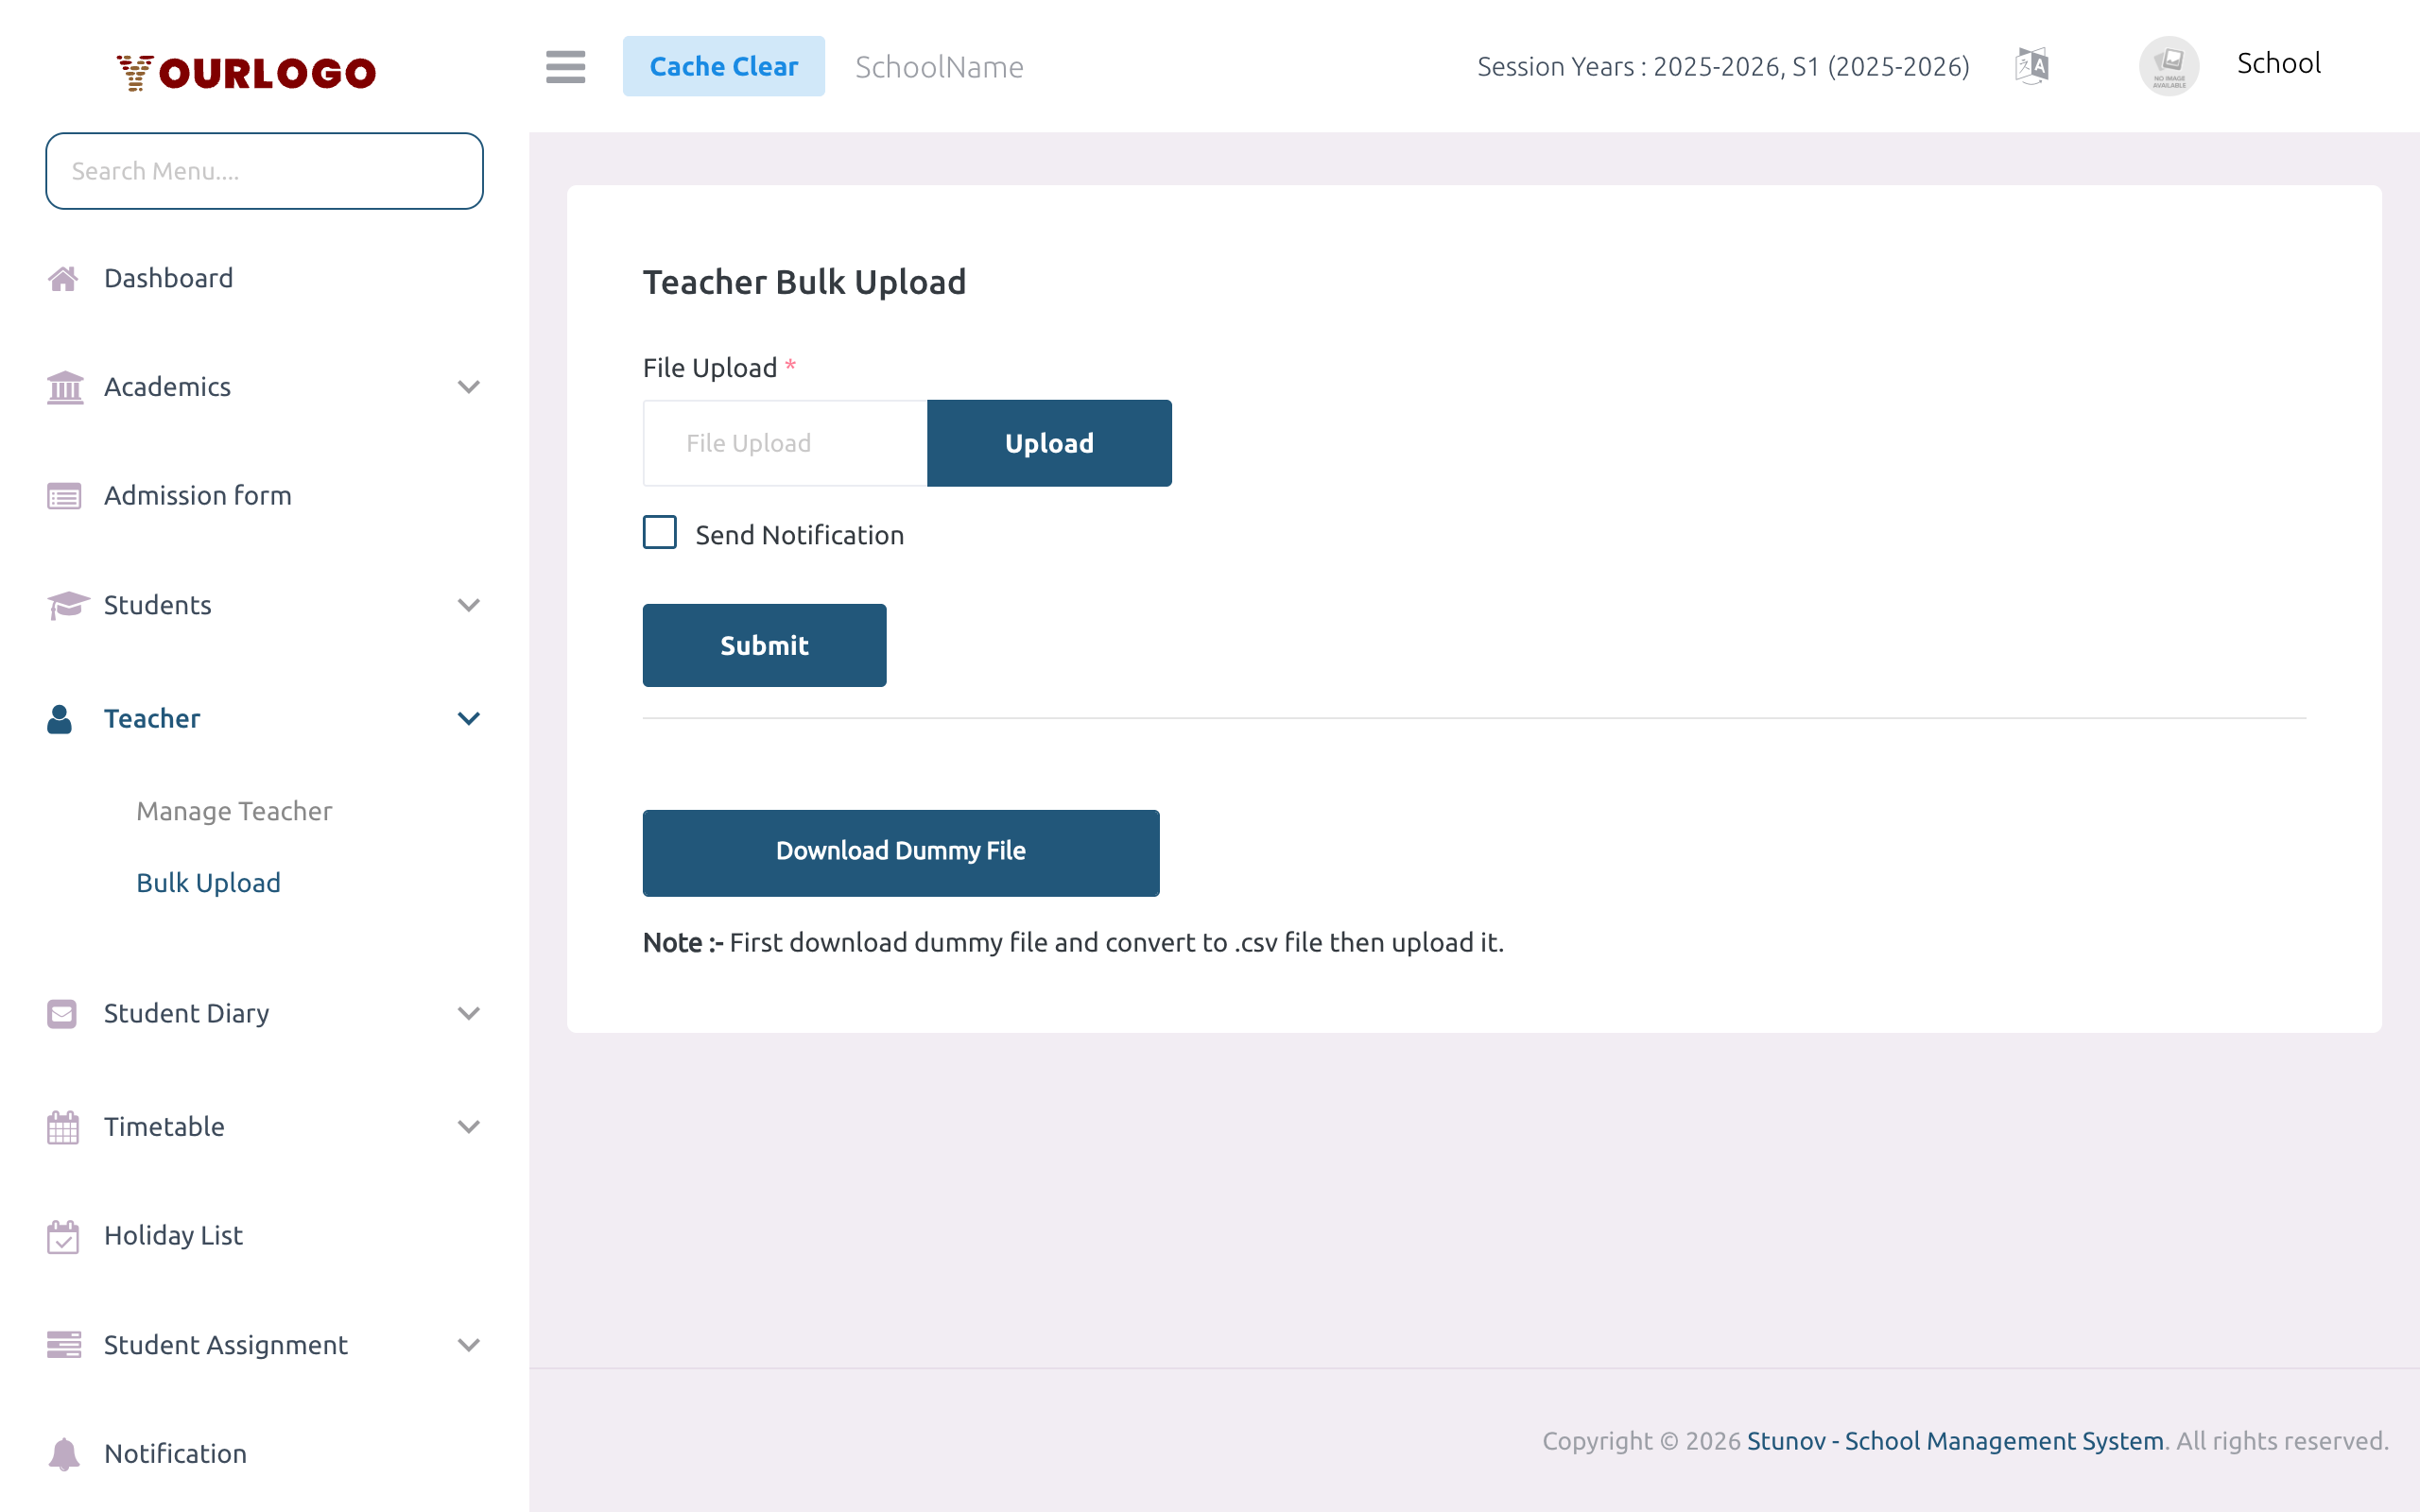Click the YOURLOGO brand icon

point(133,70)
